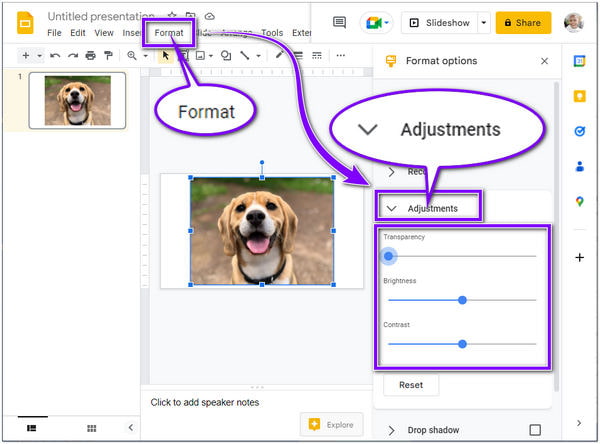Select the line tool
Screen dimensions: 600x444
tap(245, 56)
